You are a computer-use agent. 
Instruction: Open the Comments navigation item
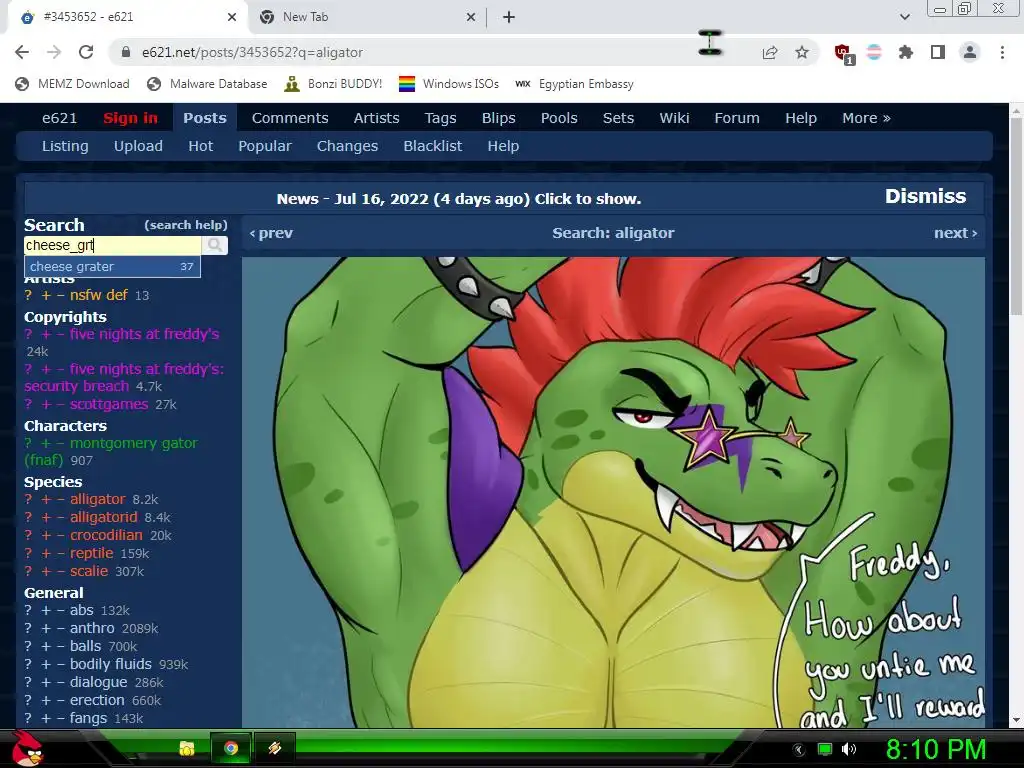(290, 118)
